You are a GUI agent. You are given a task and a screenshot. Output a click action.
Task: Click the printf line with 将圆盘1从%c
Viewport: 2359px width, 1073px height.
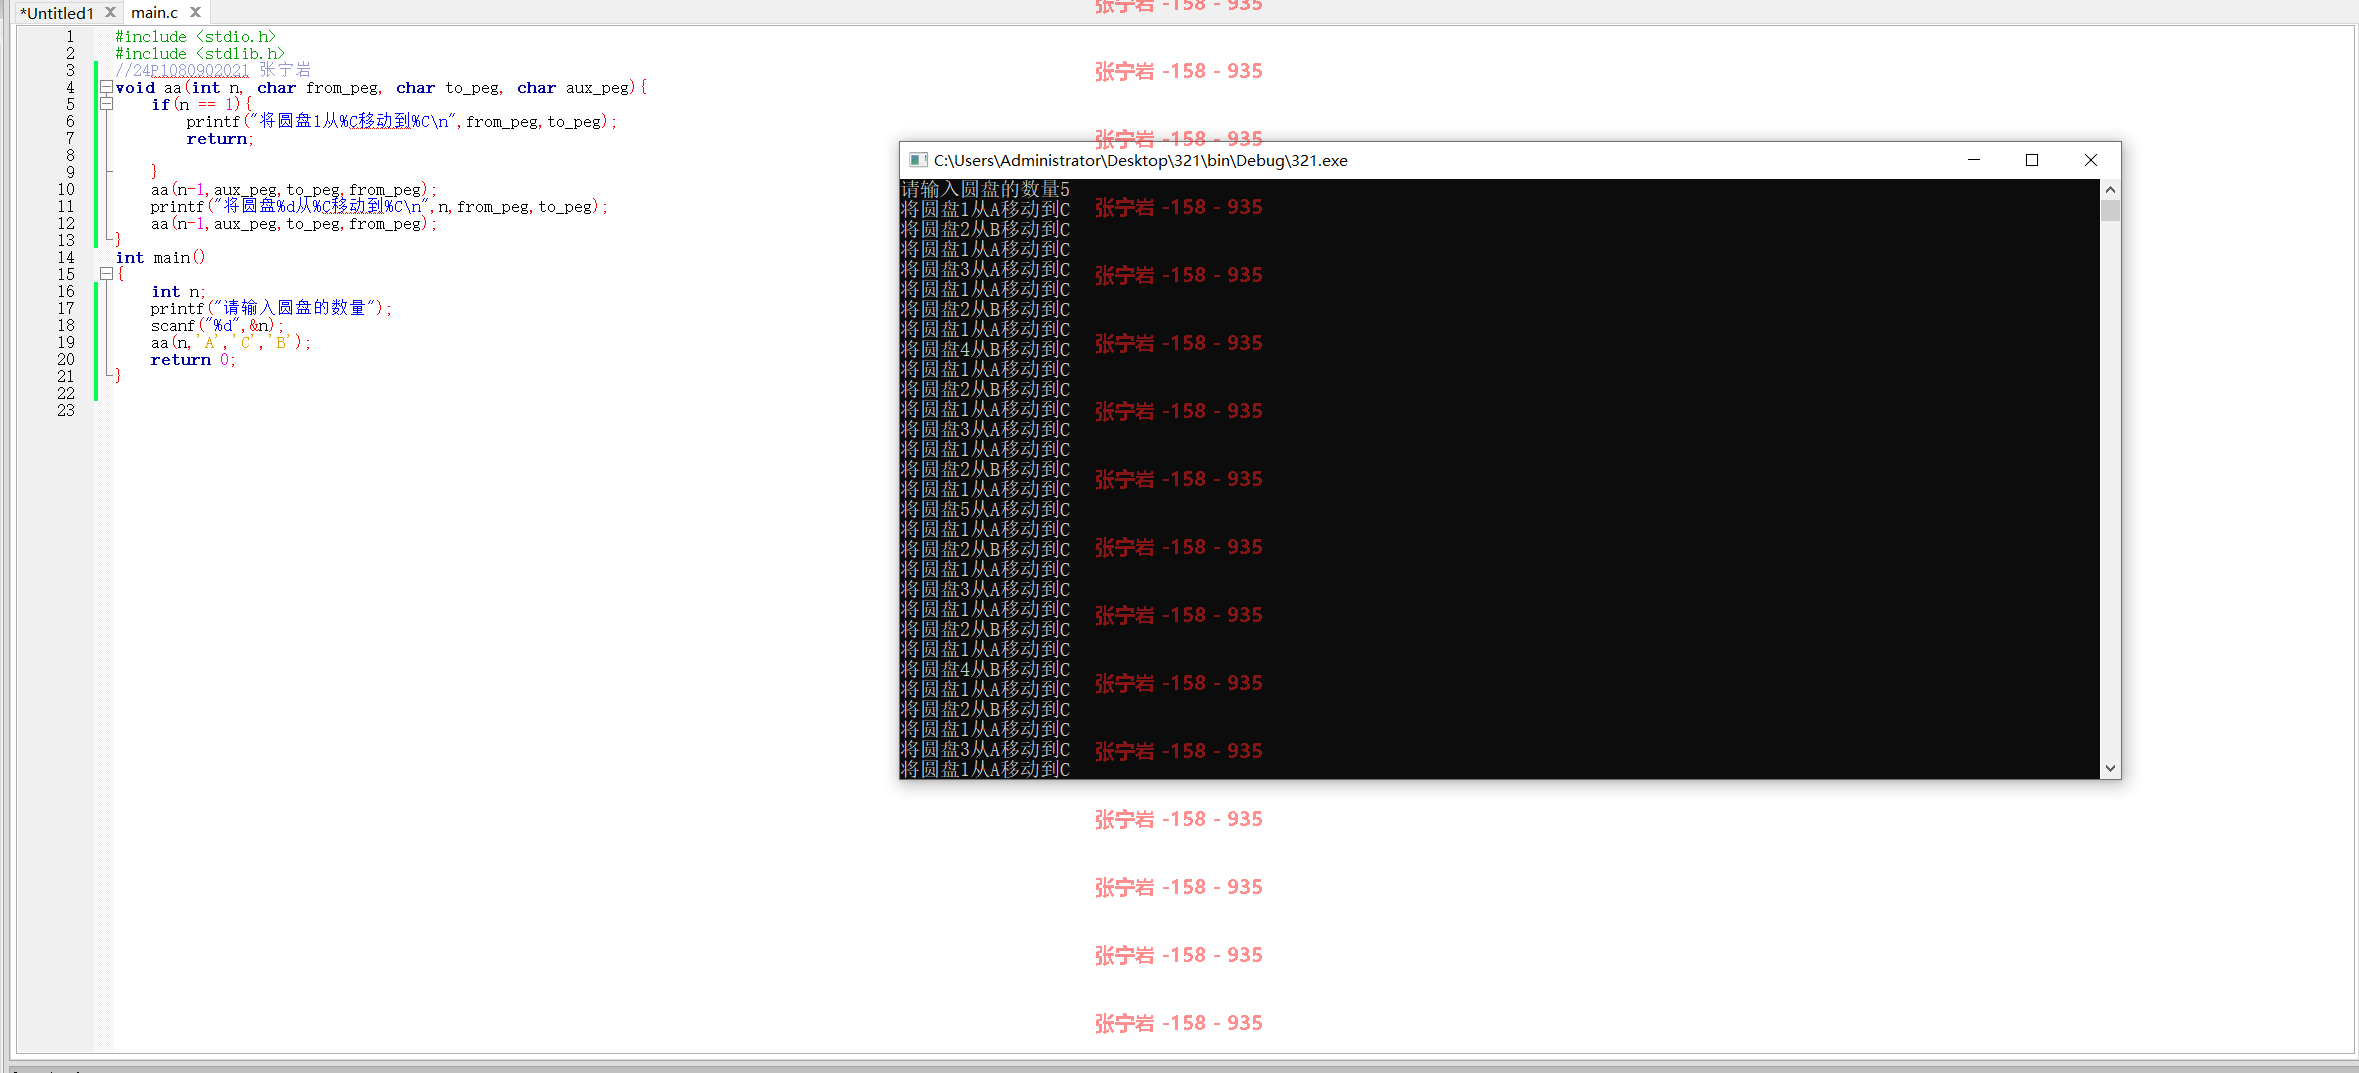point(401,122)
